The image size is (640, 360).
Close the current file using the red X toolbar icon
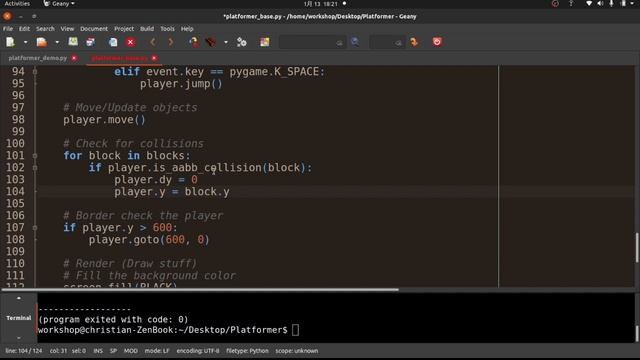131,42
